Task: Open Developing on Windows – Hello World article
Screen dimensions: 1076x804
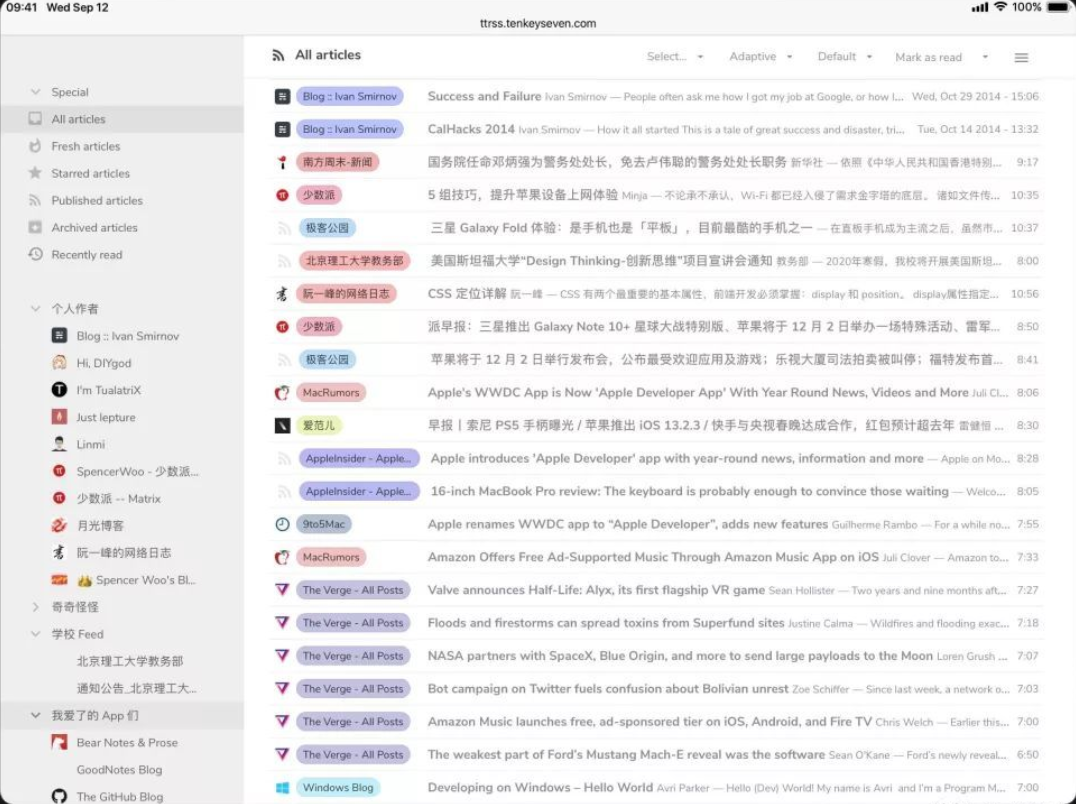Action: [540, 788]
